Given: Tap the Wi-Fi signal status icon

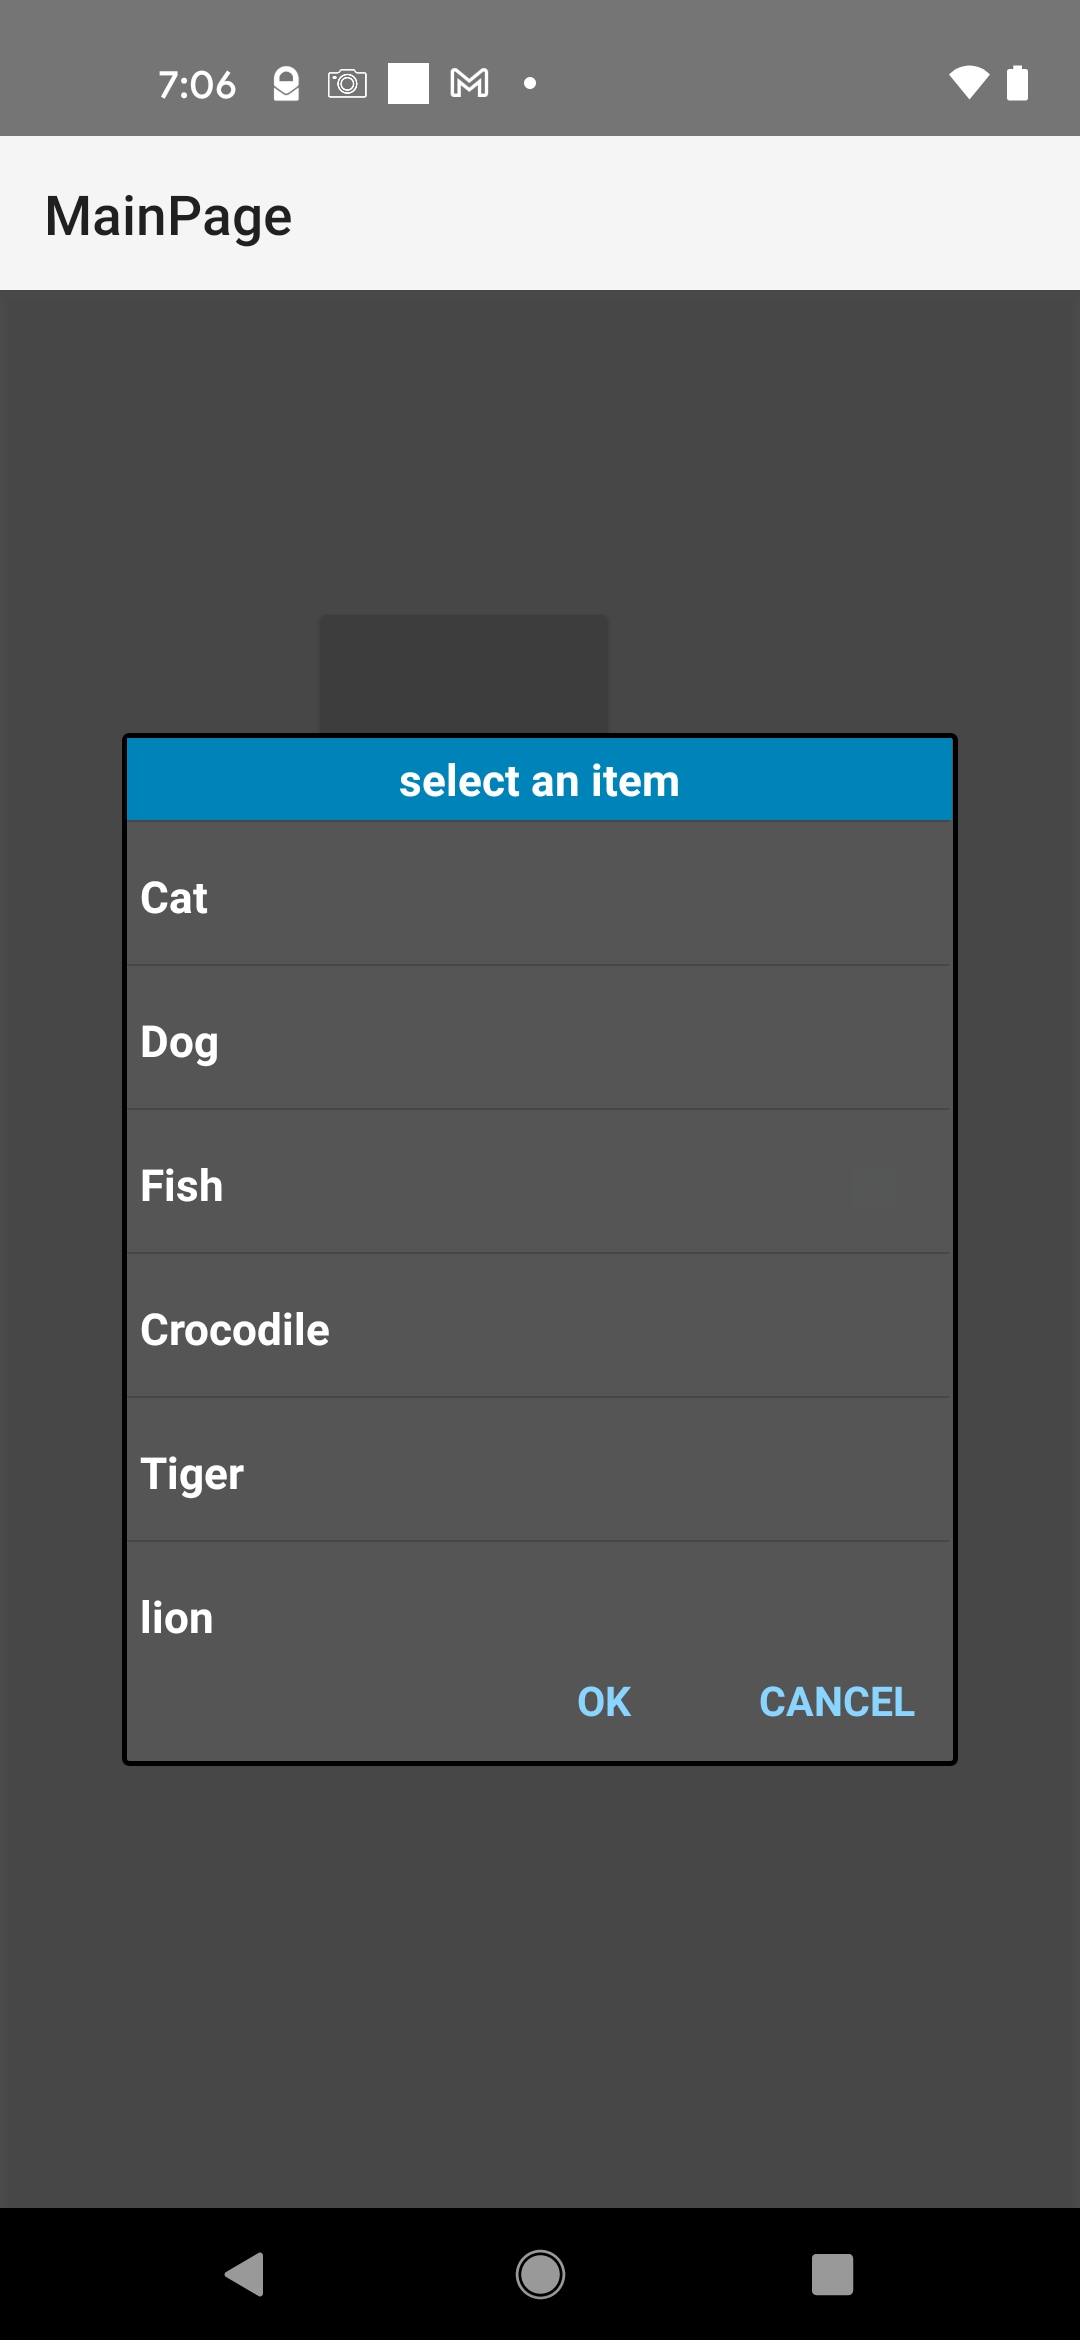Looking at the screenshot, I should [x=968, y=83].
